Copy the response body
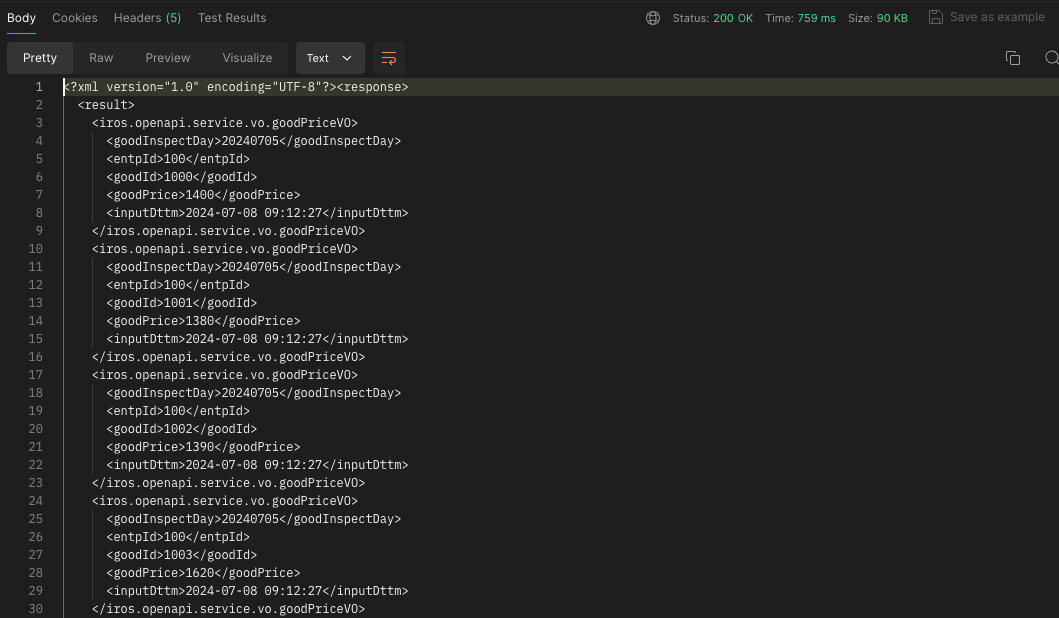This screenshot has height=618, width=1059. point(1013,58)
